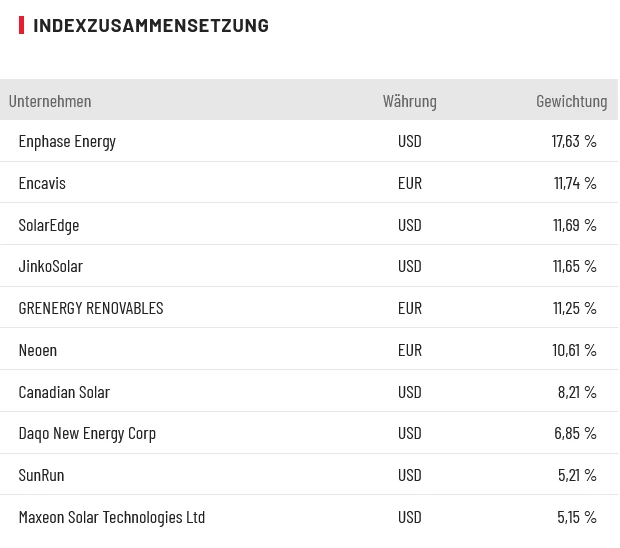This screenshot has height=548, width=620.
Task: Click the Neoen company name
Action: pyautogui.click(x=38, y=350)
